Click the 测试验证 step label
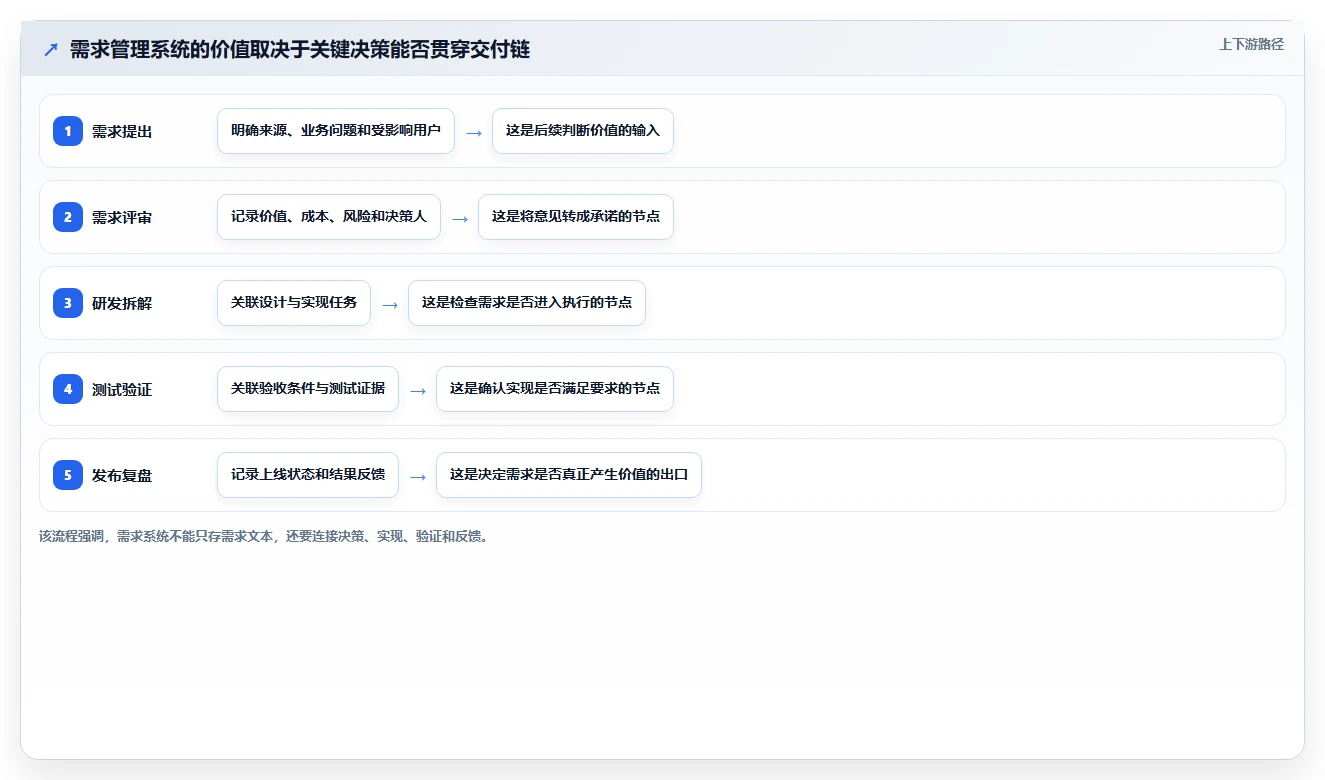The height and width of the screenshot is (780, 1325). pyautogui.click(x=122, y=389)
